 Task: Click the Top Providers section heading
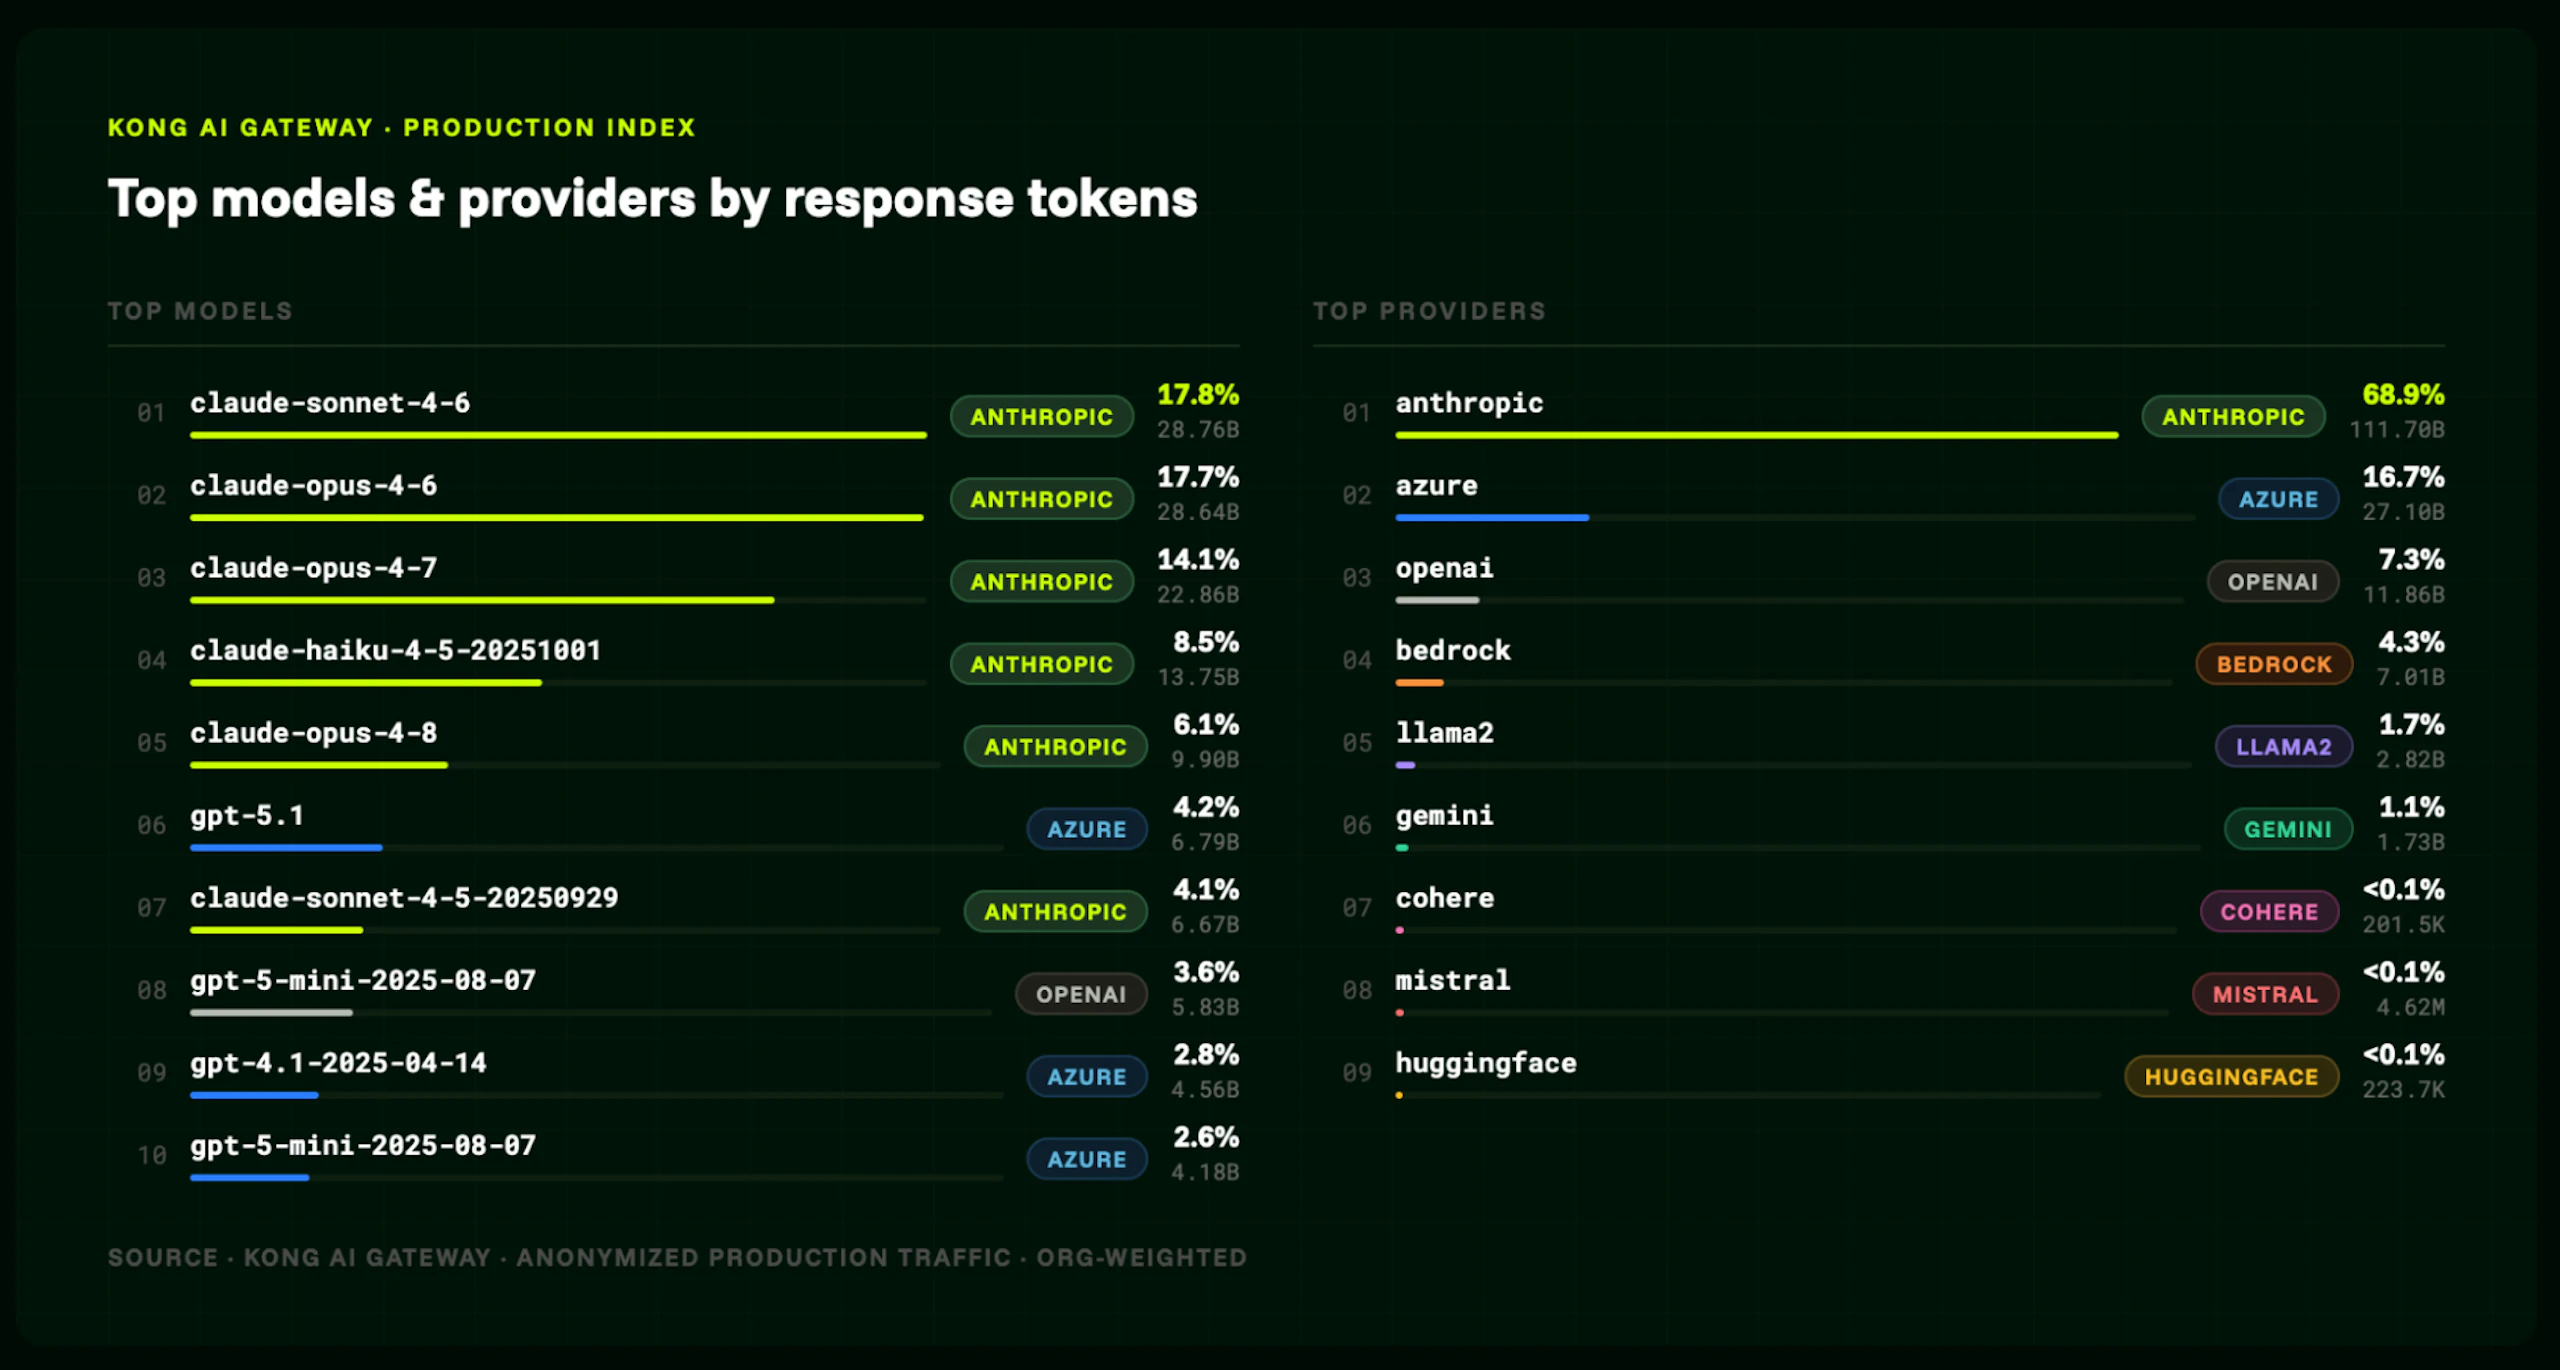(x=1429, y=311)
